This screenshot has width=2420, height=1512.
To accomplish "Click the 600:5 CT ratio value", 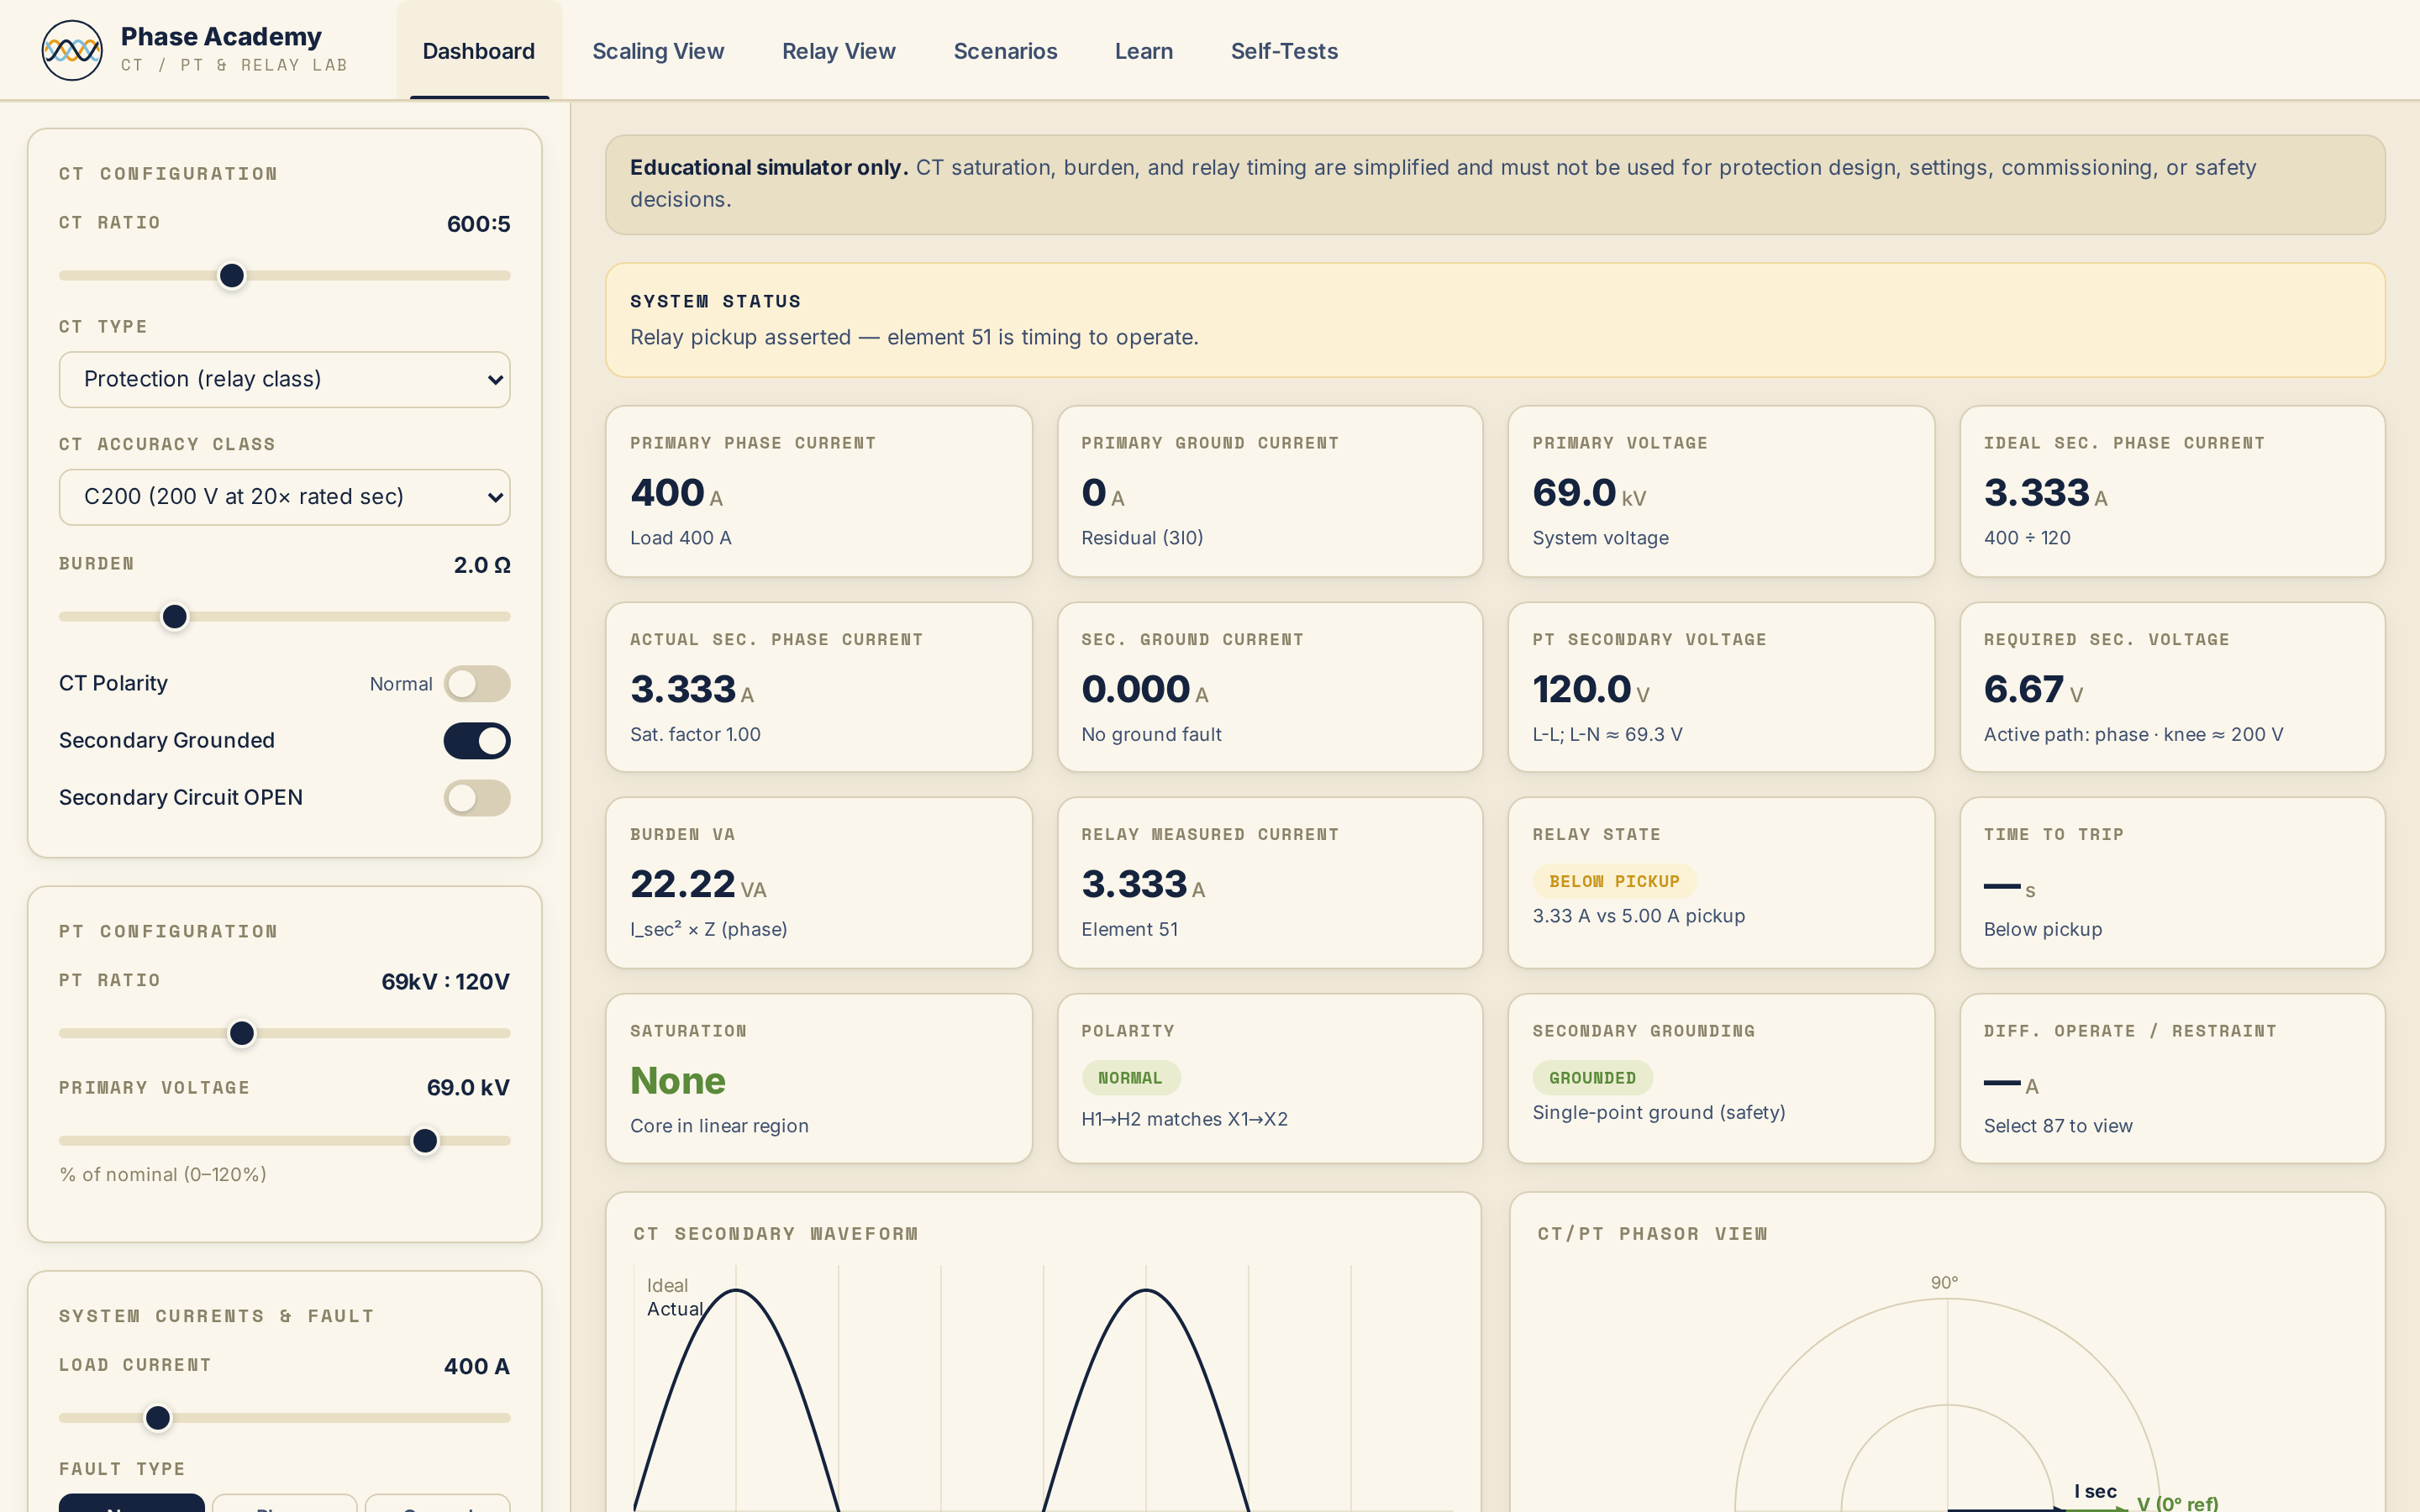I will pos(478,224).
